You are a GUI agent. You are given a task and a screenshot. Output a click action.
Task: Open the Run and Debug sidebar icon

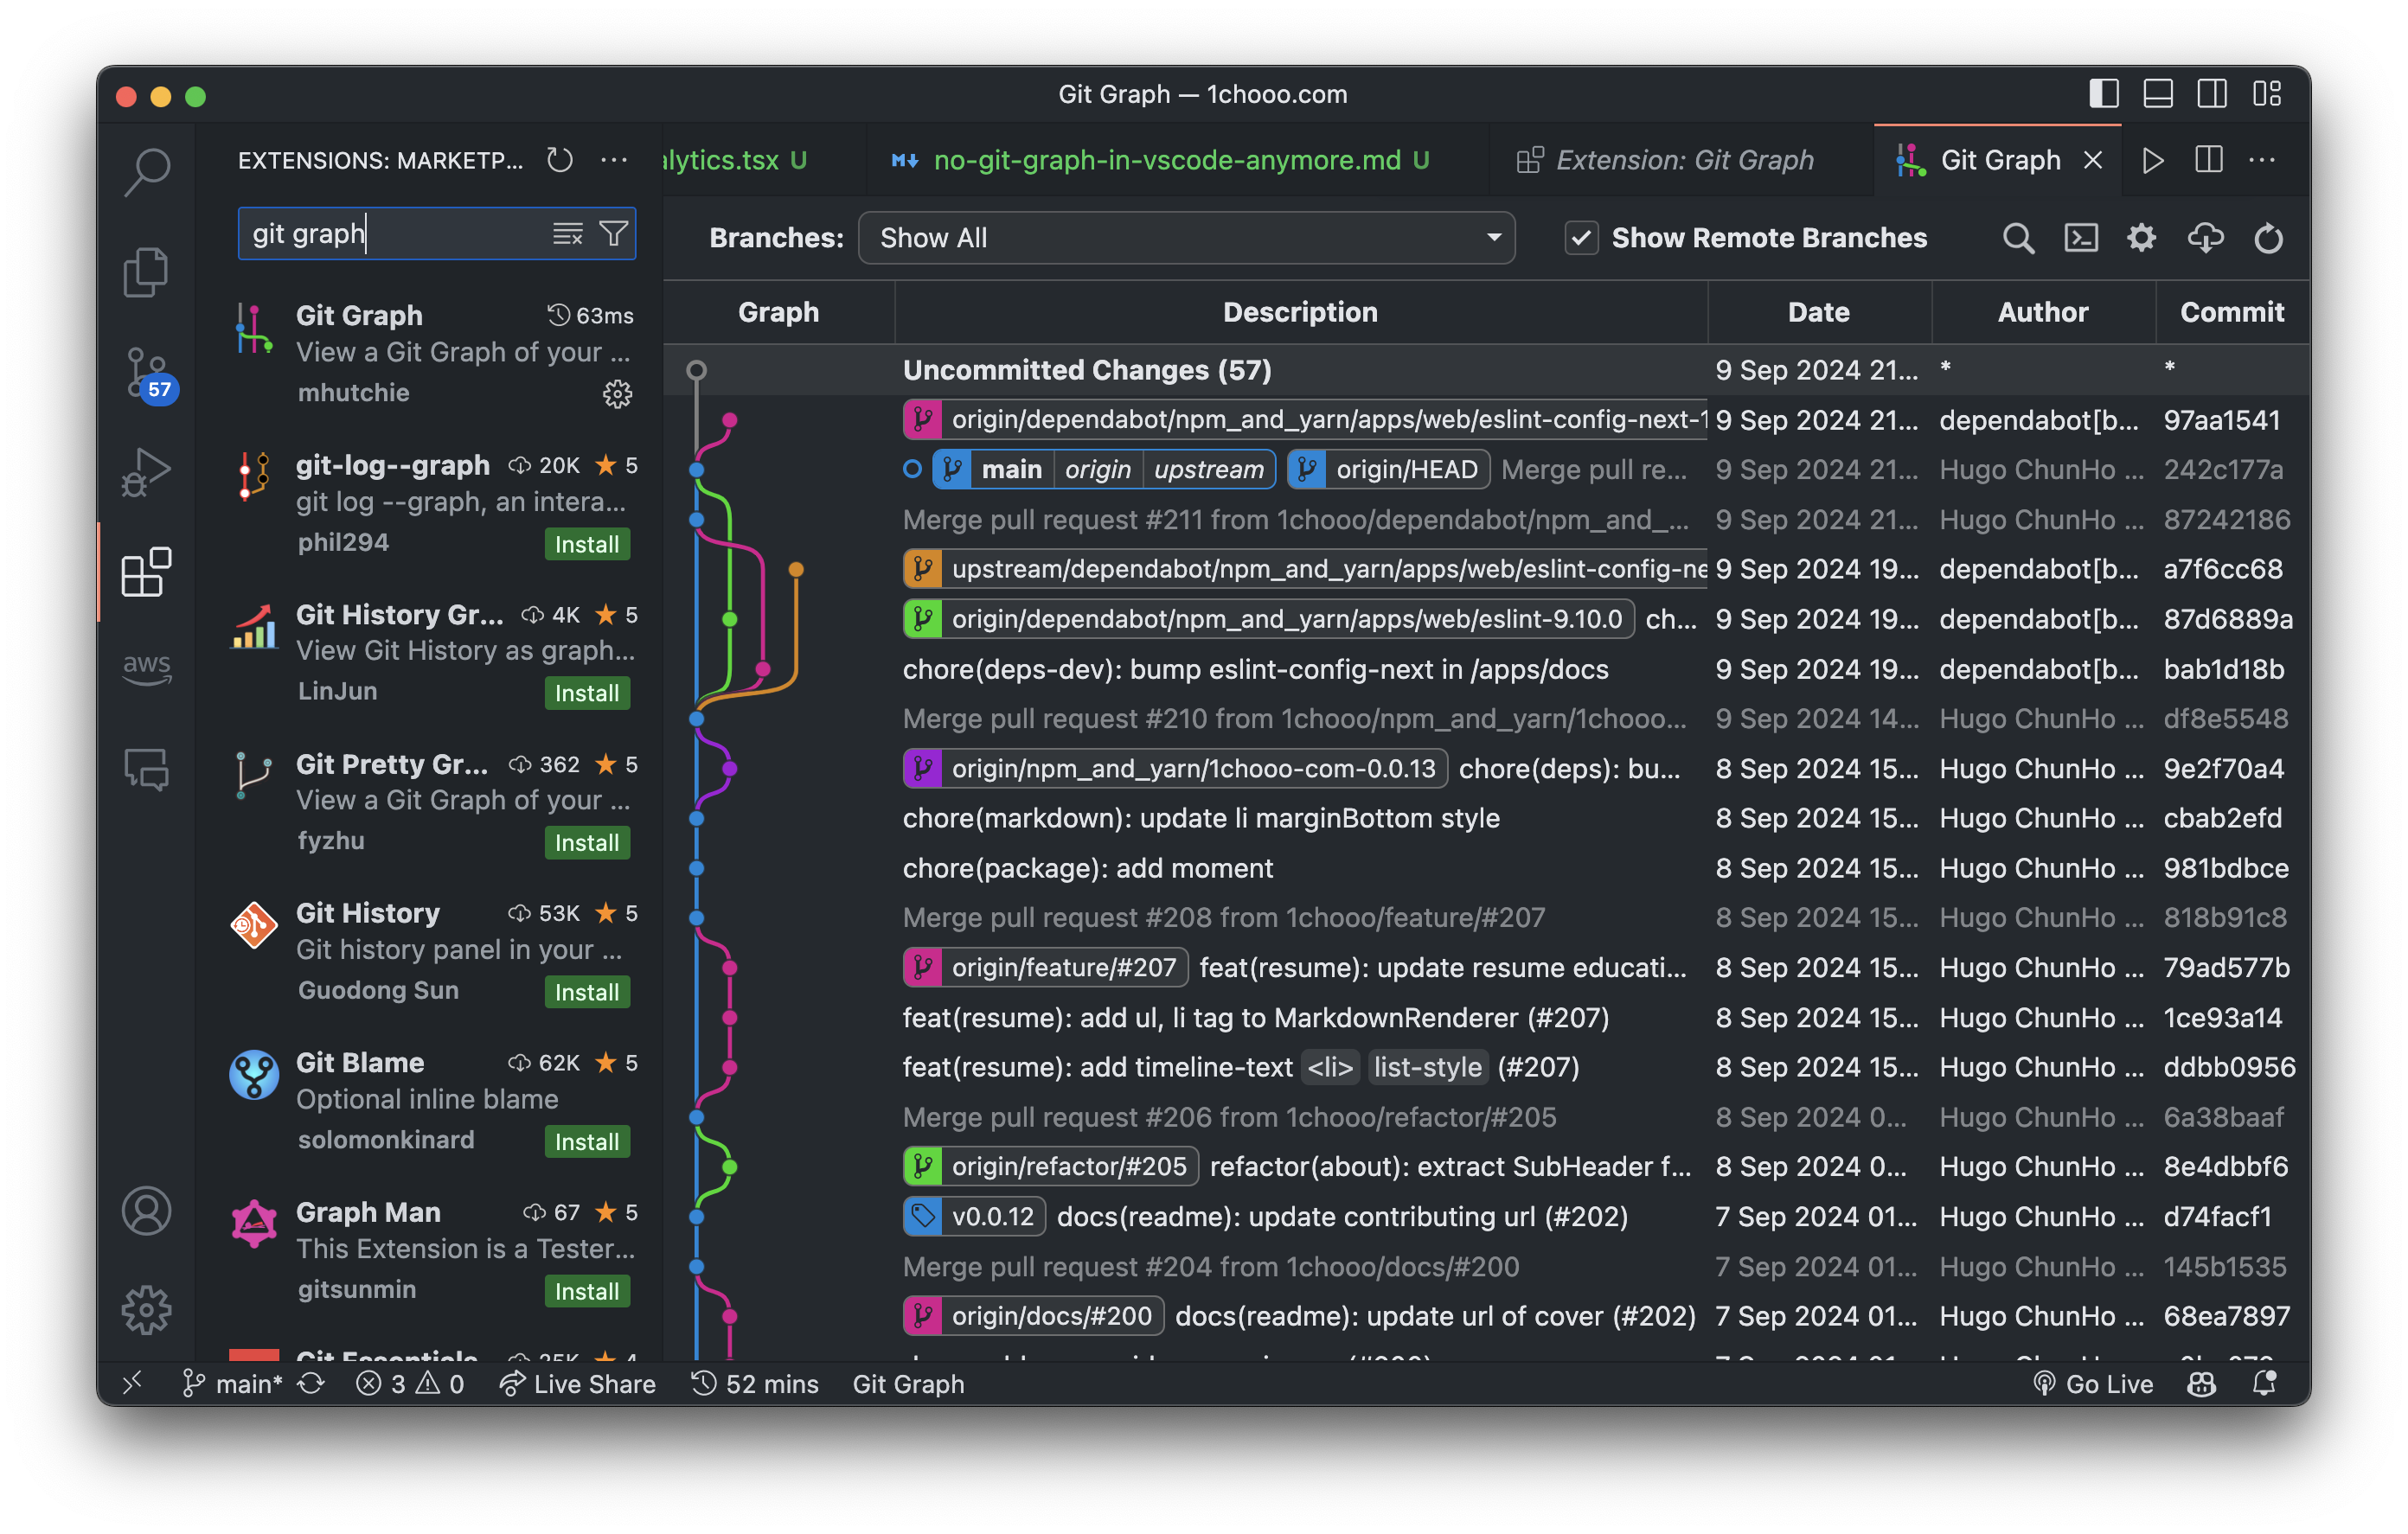[147, 470]
